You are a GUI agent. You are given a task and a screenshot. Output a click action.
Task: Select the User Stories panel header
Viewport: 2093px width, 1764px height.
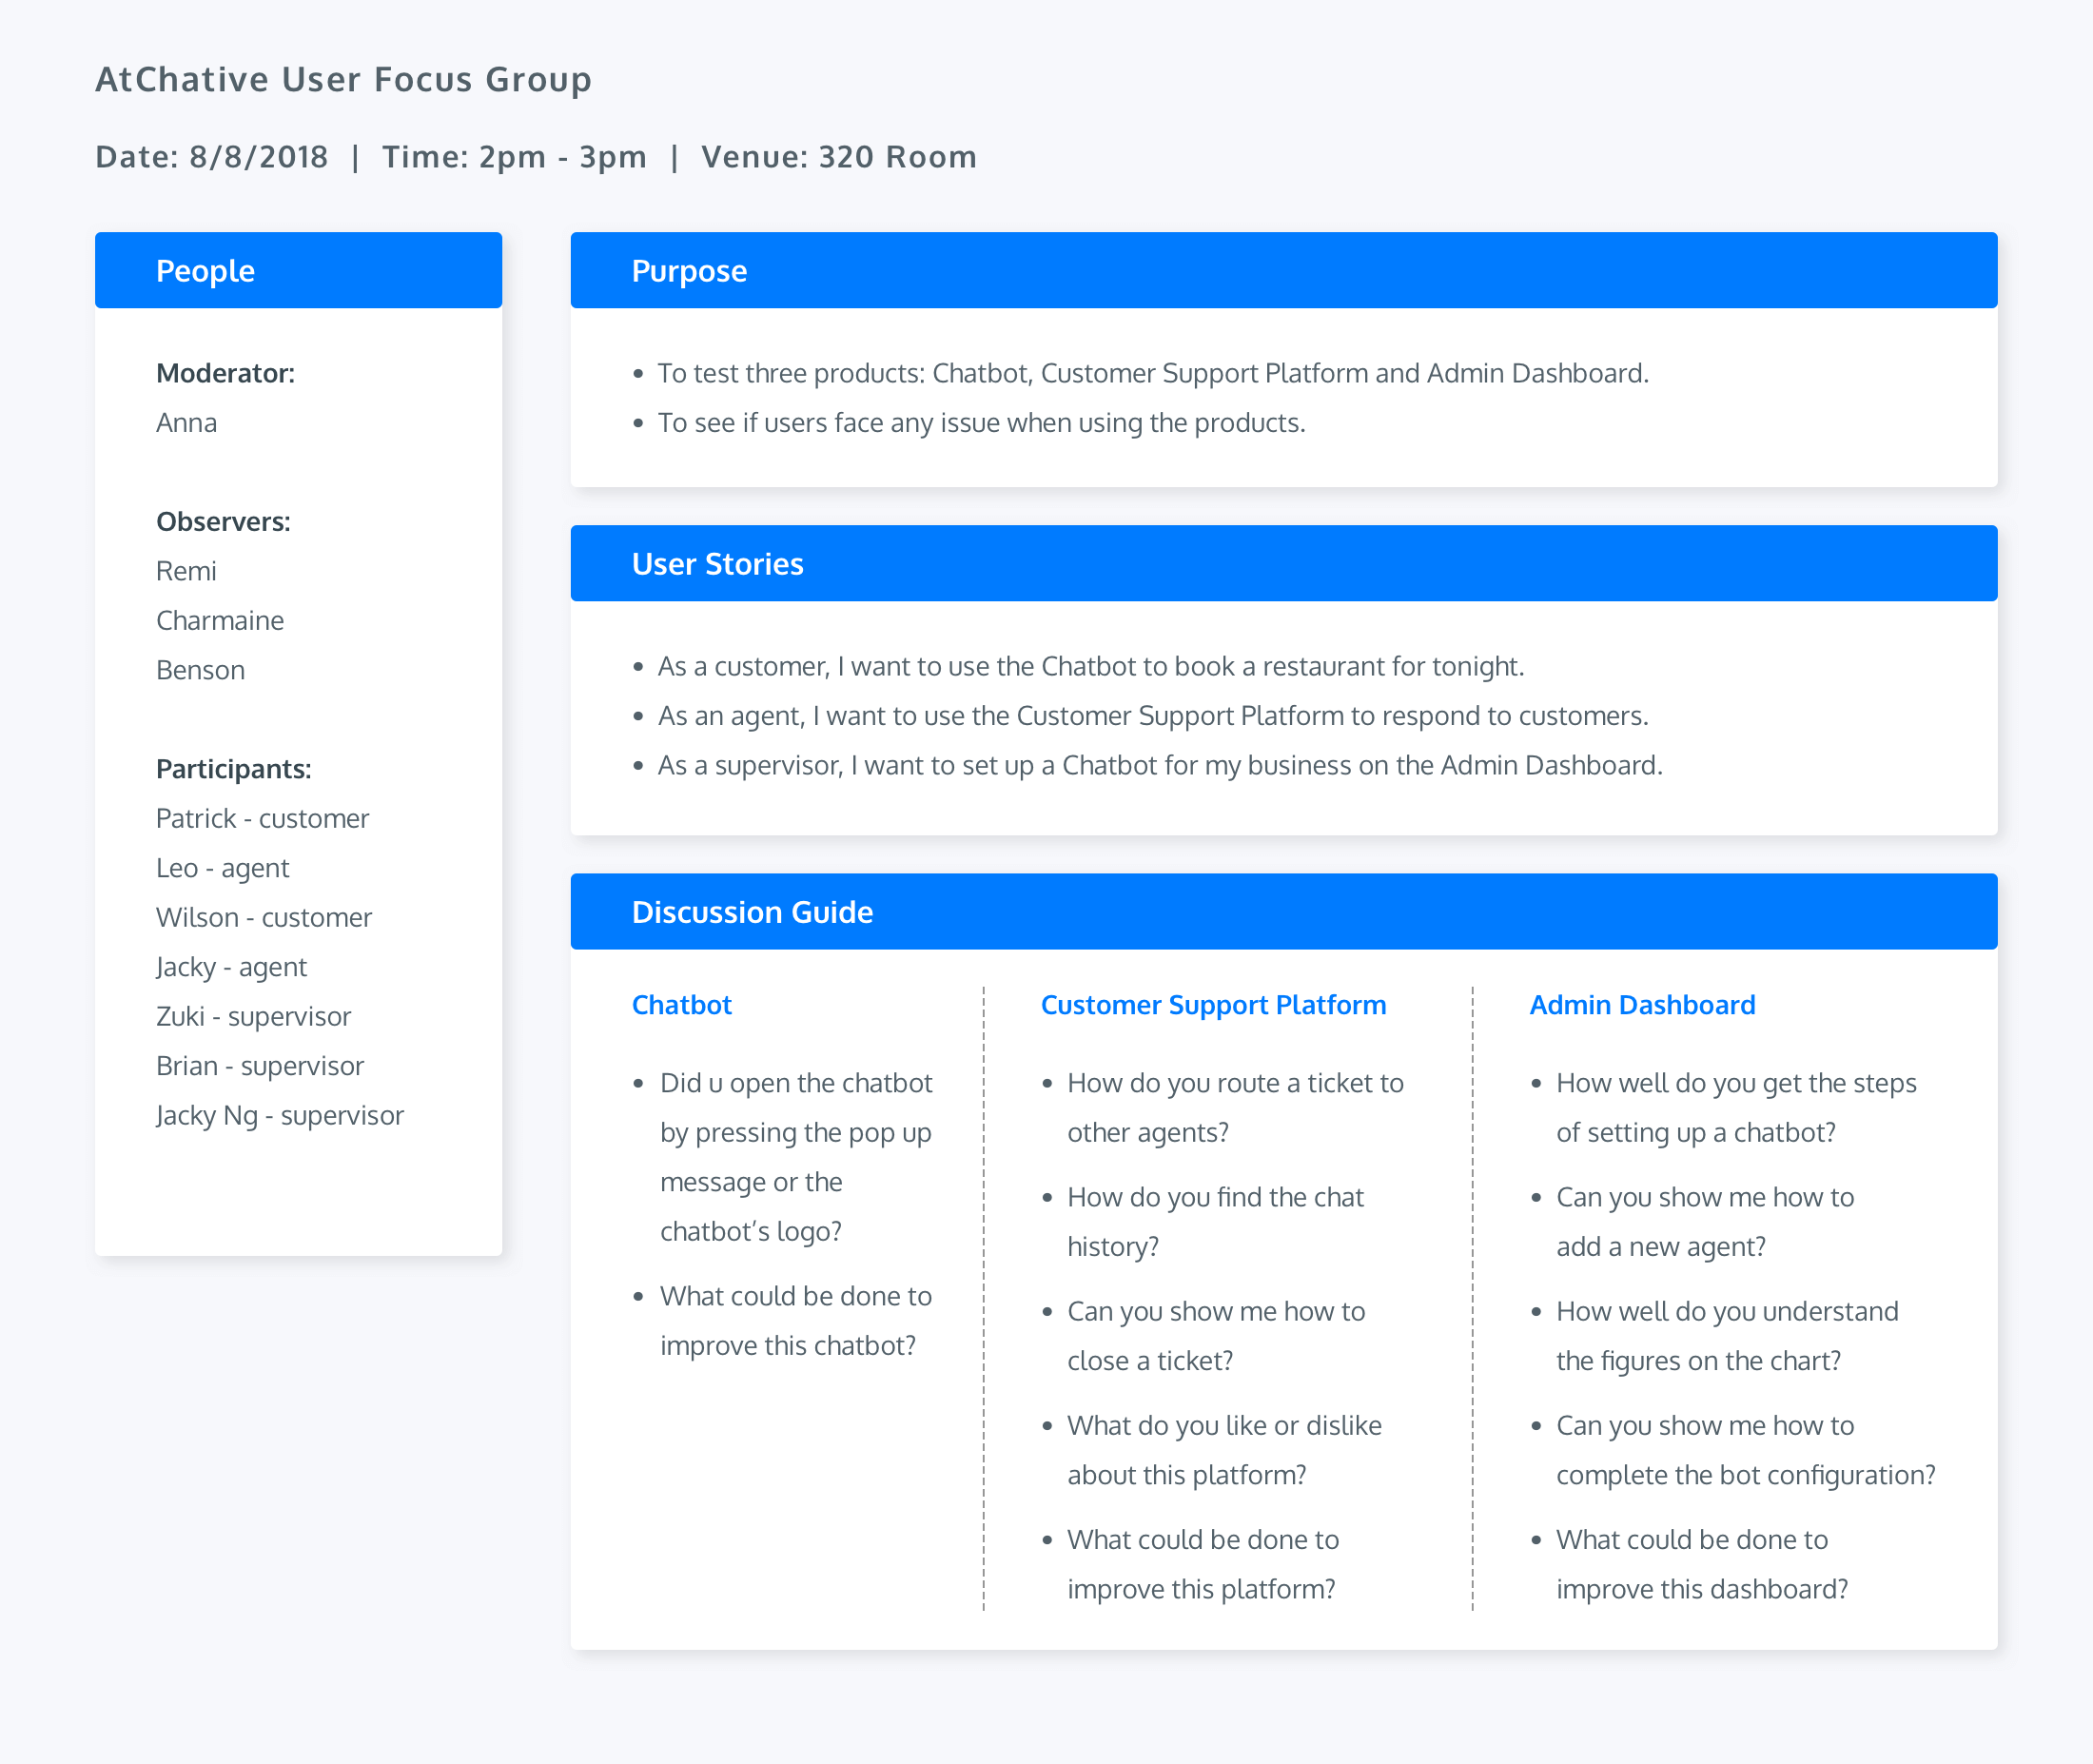pos(1284,563)
